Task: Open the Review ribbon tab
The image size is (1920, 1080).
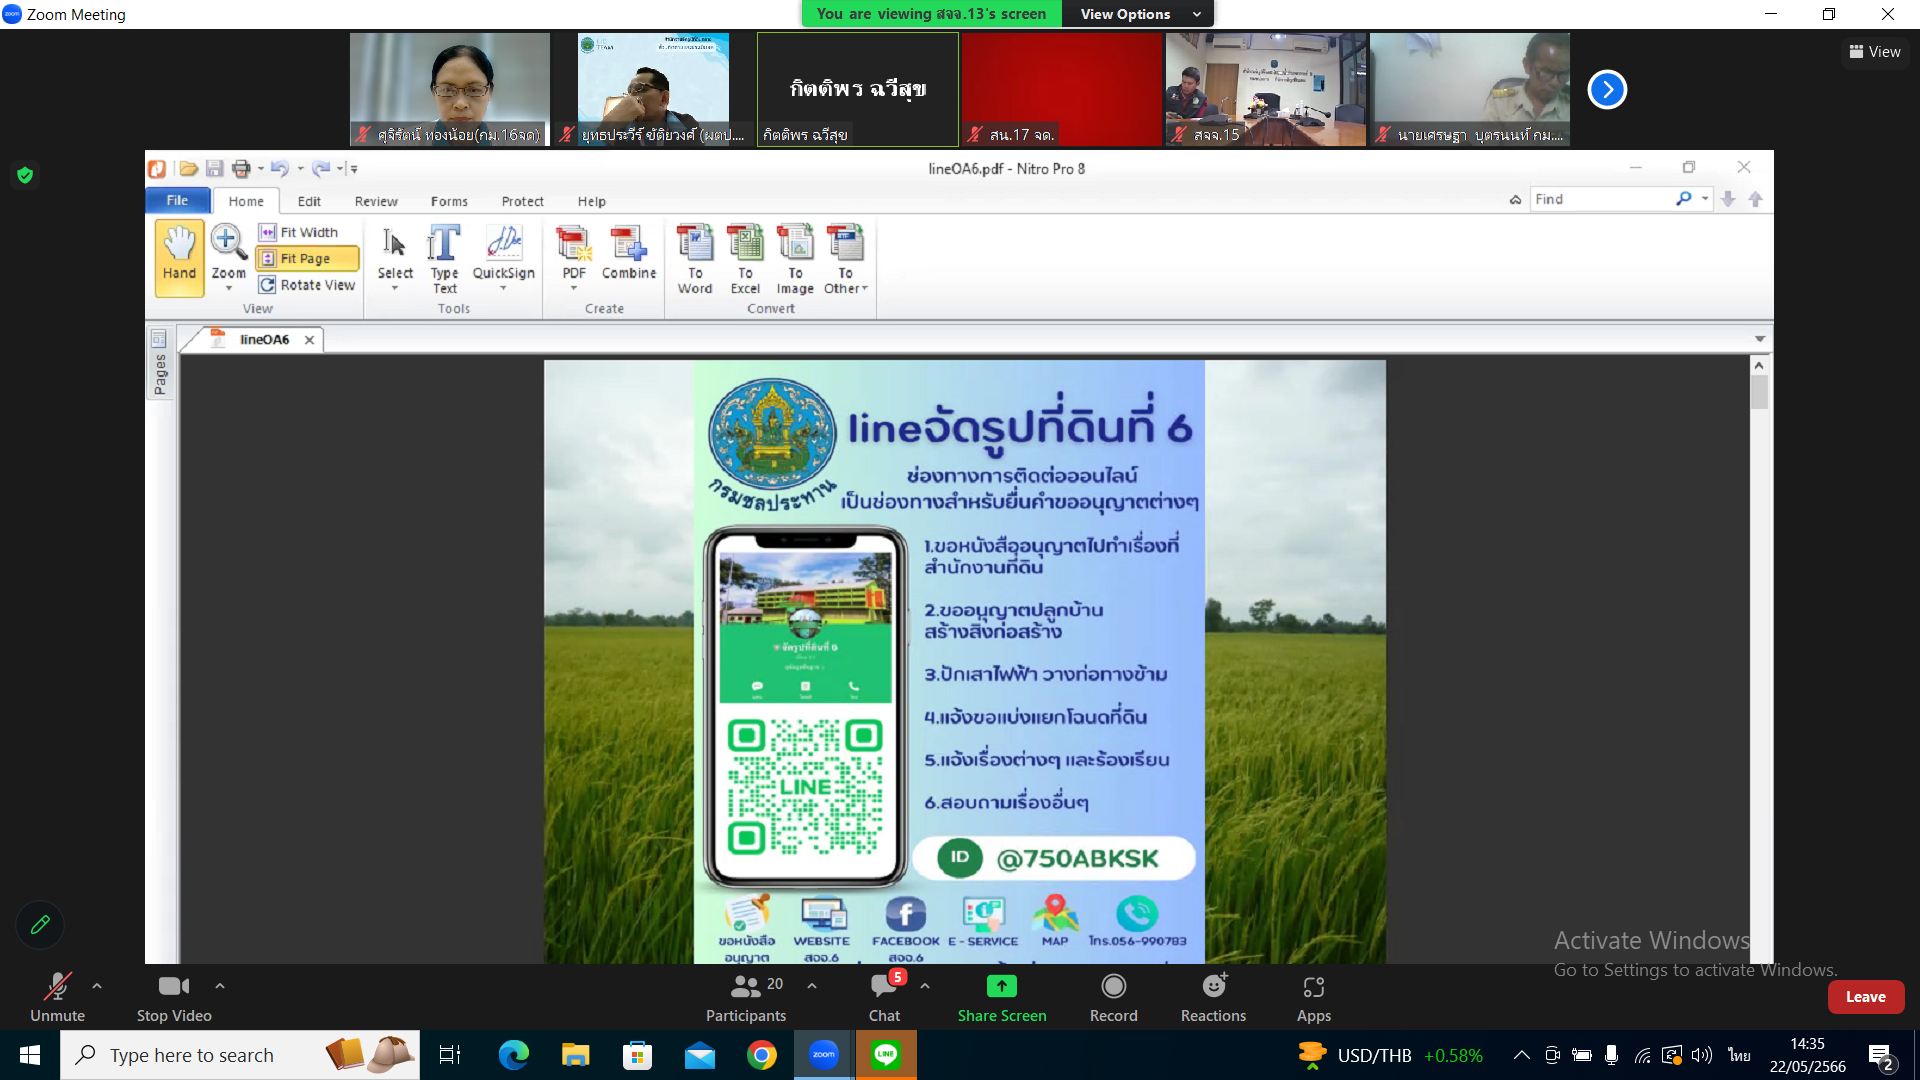Action: point(376,201)
